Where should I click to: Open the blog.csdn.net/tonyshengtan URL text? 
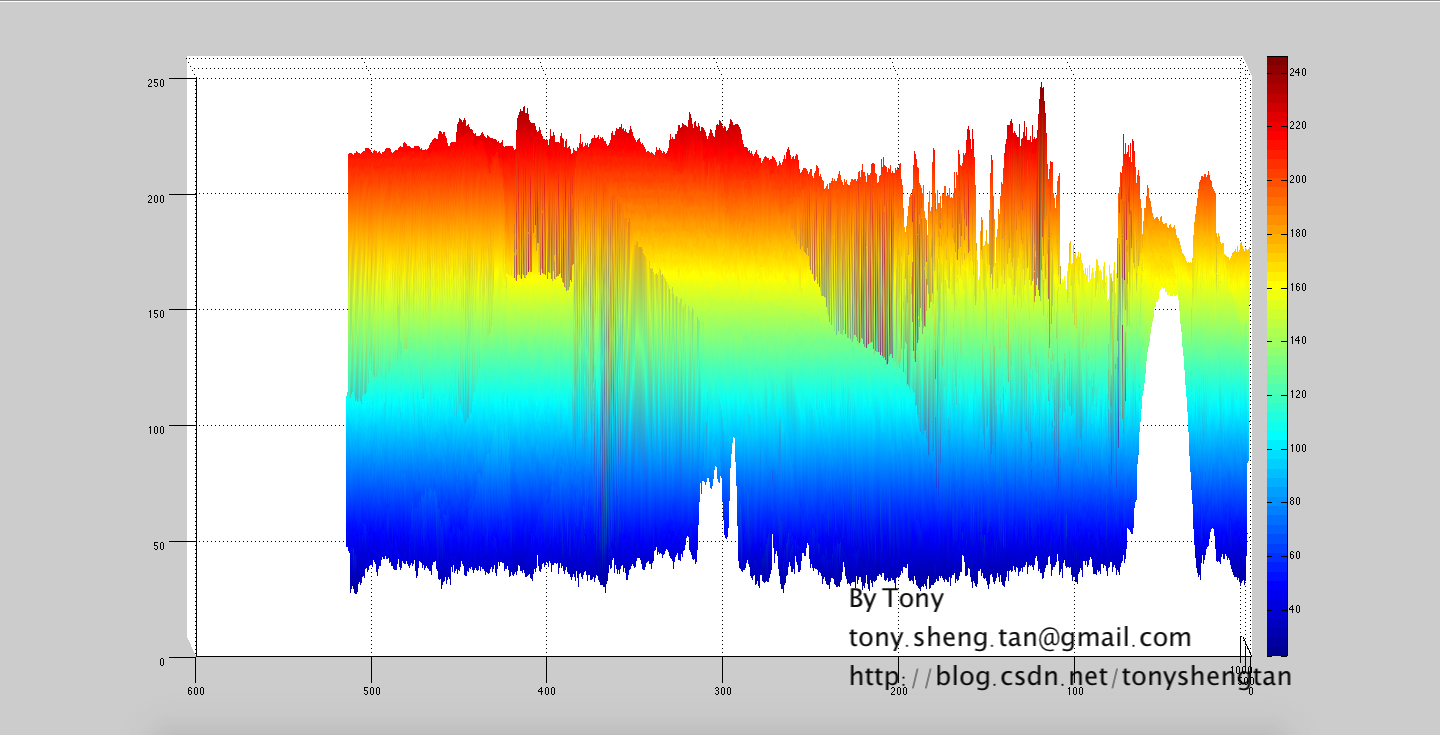[x=1070, y=677]
